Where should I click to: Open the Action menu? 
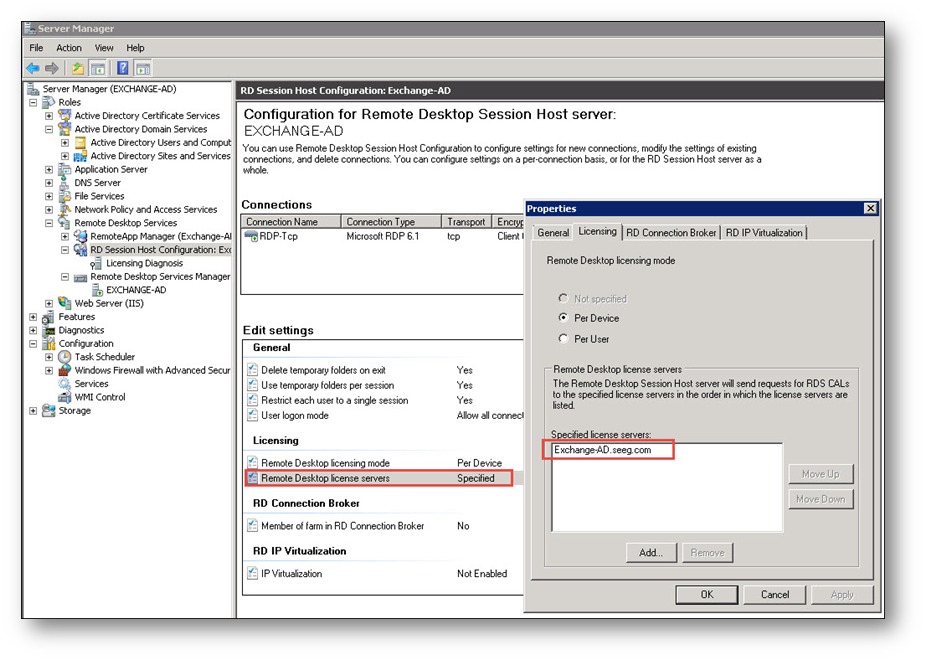pos(69,48)
